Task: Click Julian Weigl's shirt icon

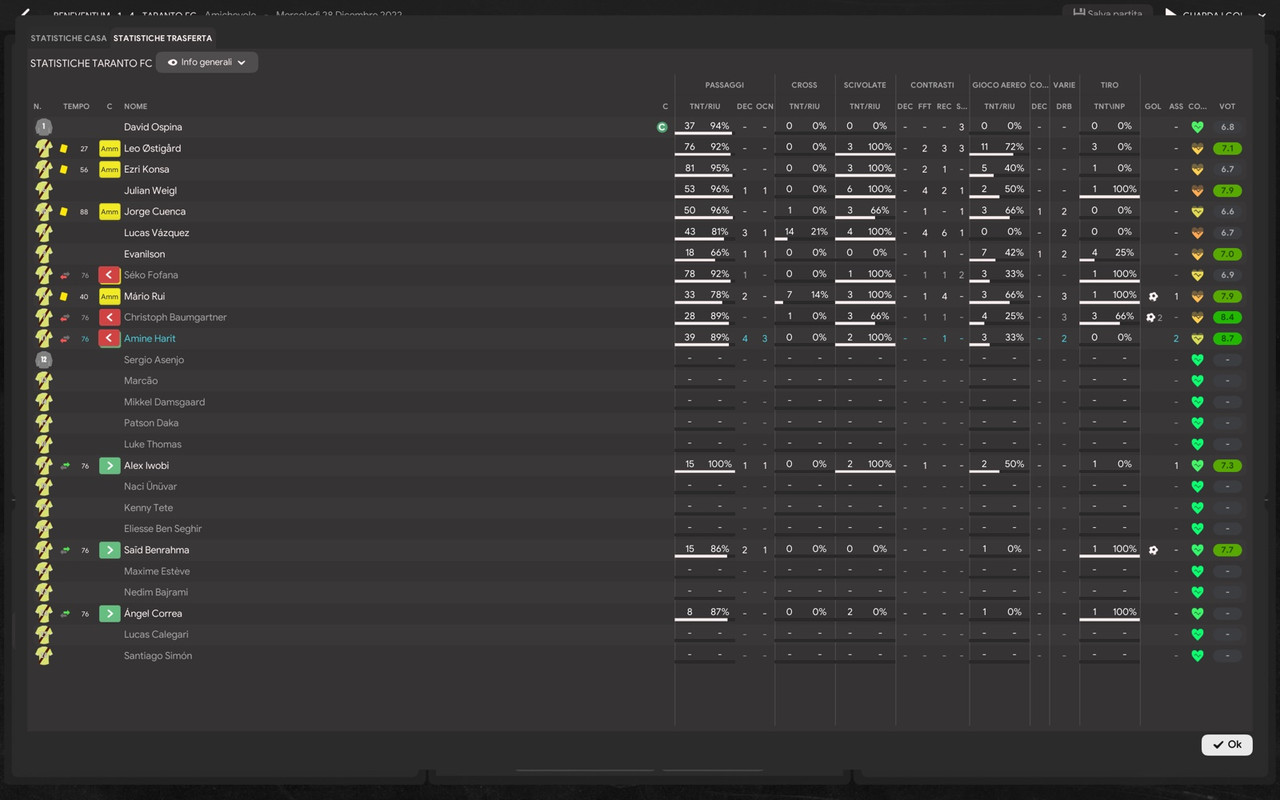Action: click(43, 190)
